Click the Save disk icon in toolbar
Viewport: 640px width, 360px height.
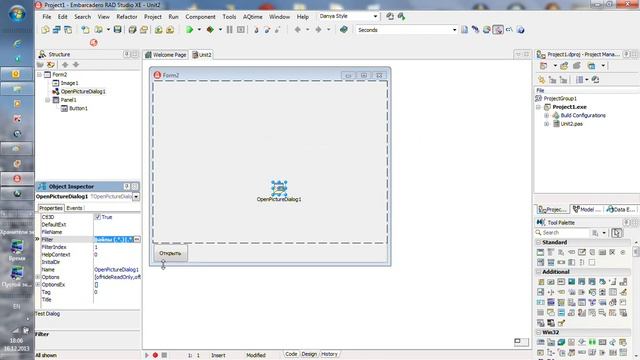click(118, 30)
